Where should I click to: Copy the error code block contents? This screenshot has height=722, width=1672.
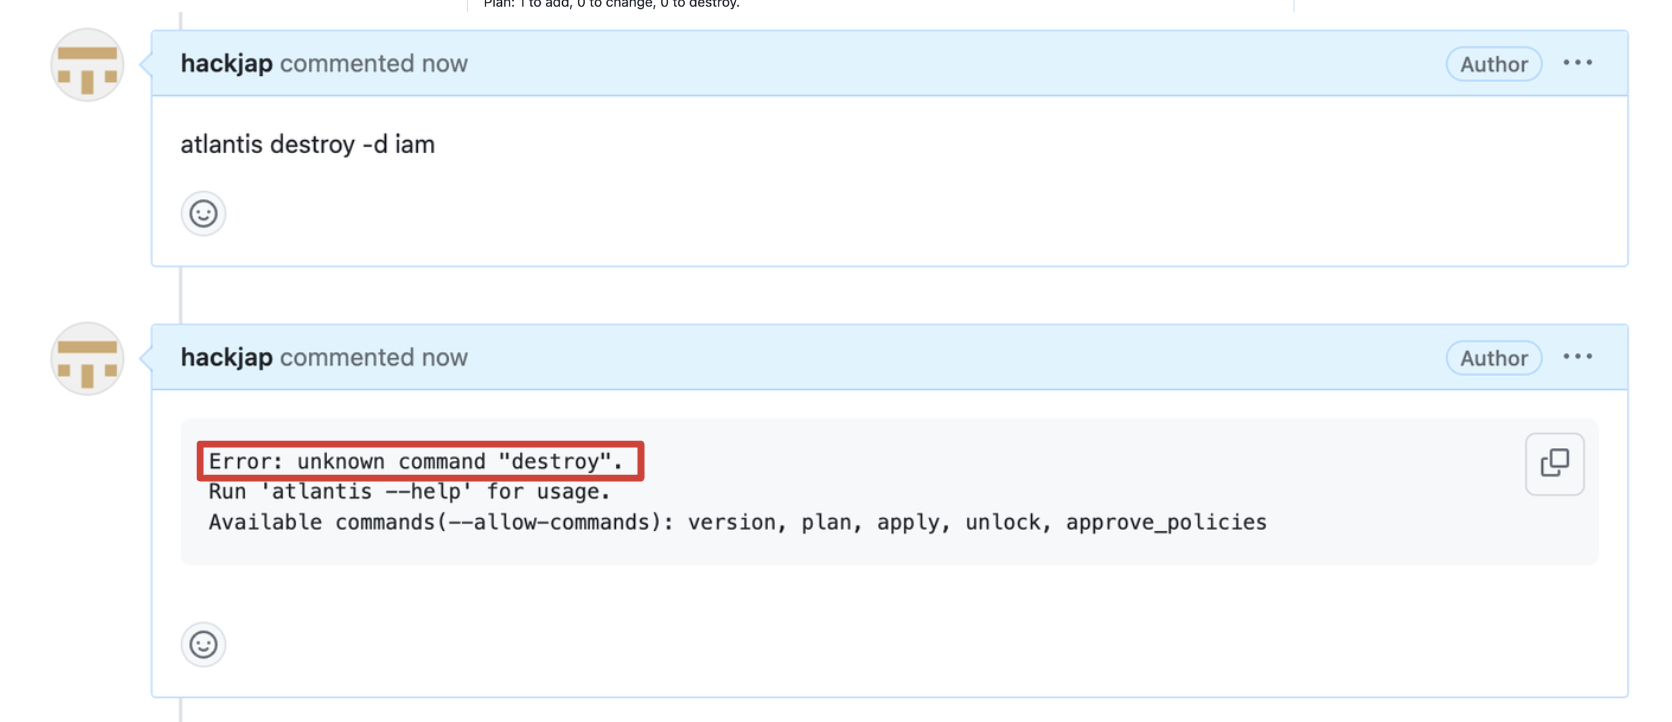1555,464
